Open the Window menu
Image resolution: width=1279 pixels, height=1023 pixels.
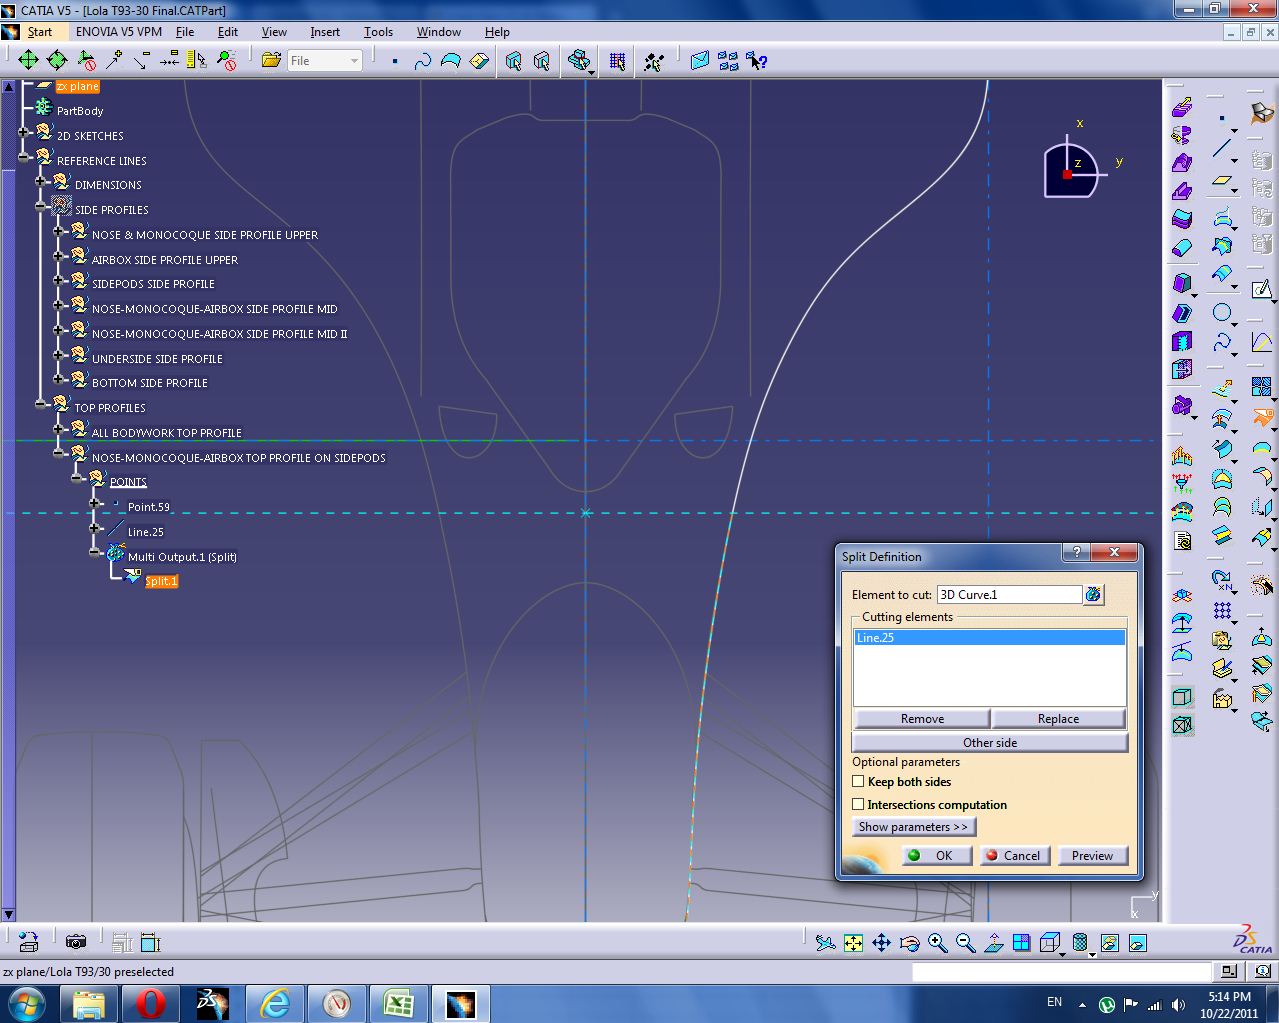pyautogui.click(x=439, y=32)
